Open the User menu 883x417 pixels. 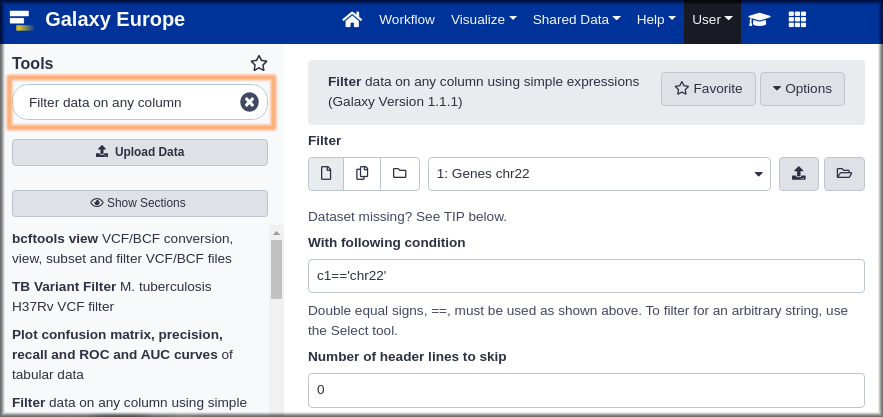(712, 20)
